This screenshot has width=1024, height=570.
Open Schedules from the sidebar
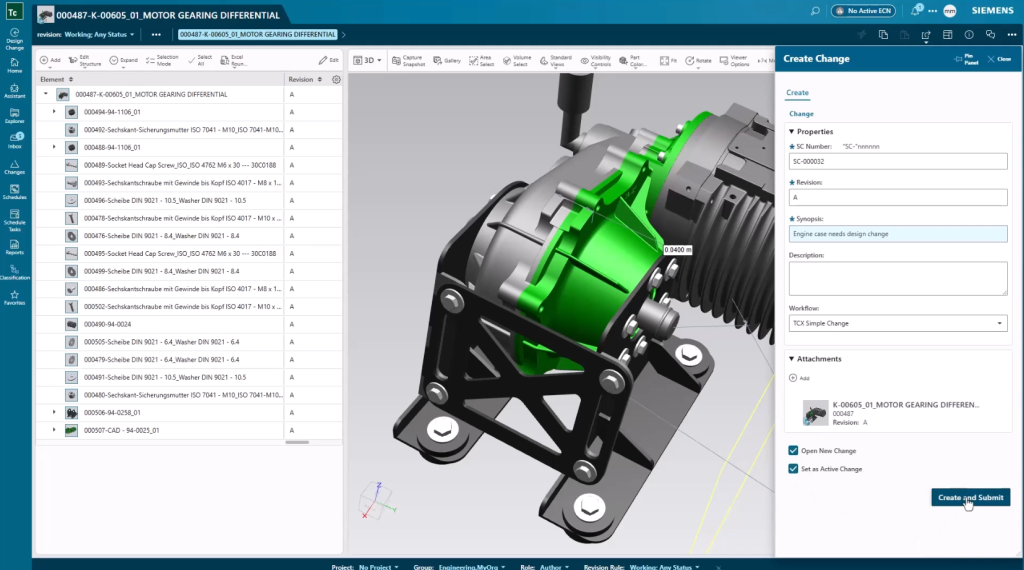[14, 192]
